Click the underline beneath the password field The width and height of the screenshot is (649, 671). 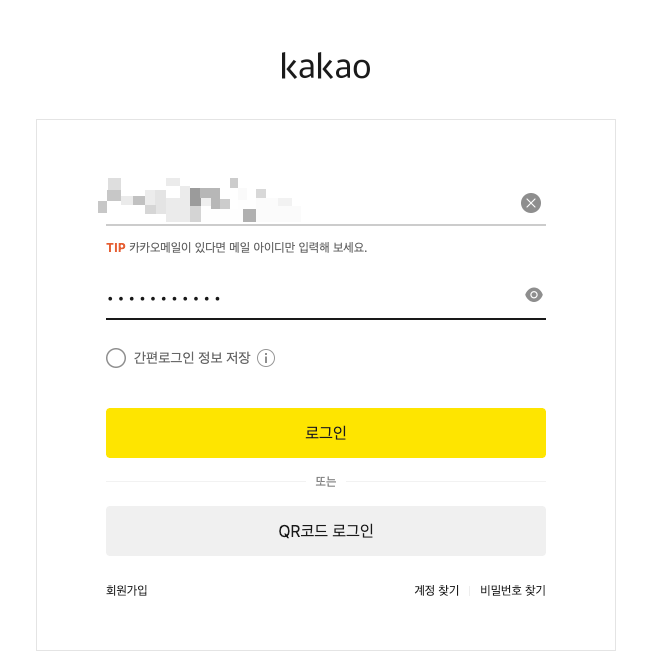(326, 319)
